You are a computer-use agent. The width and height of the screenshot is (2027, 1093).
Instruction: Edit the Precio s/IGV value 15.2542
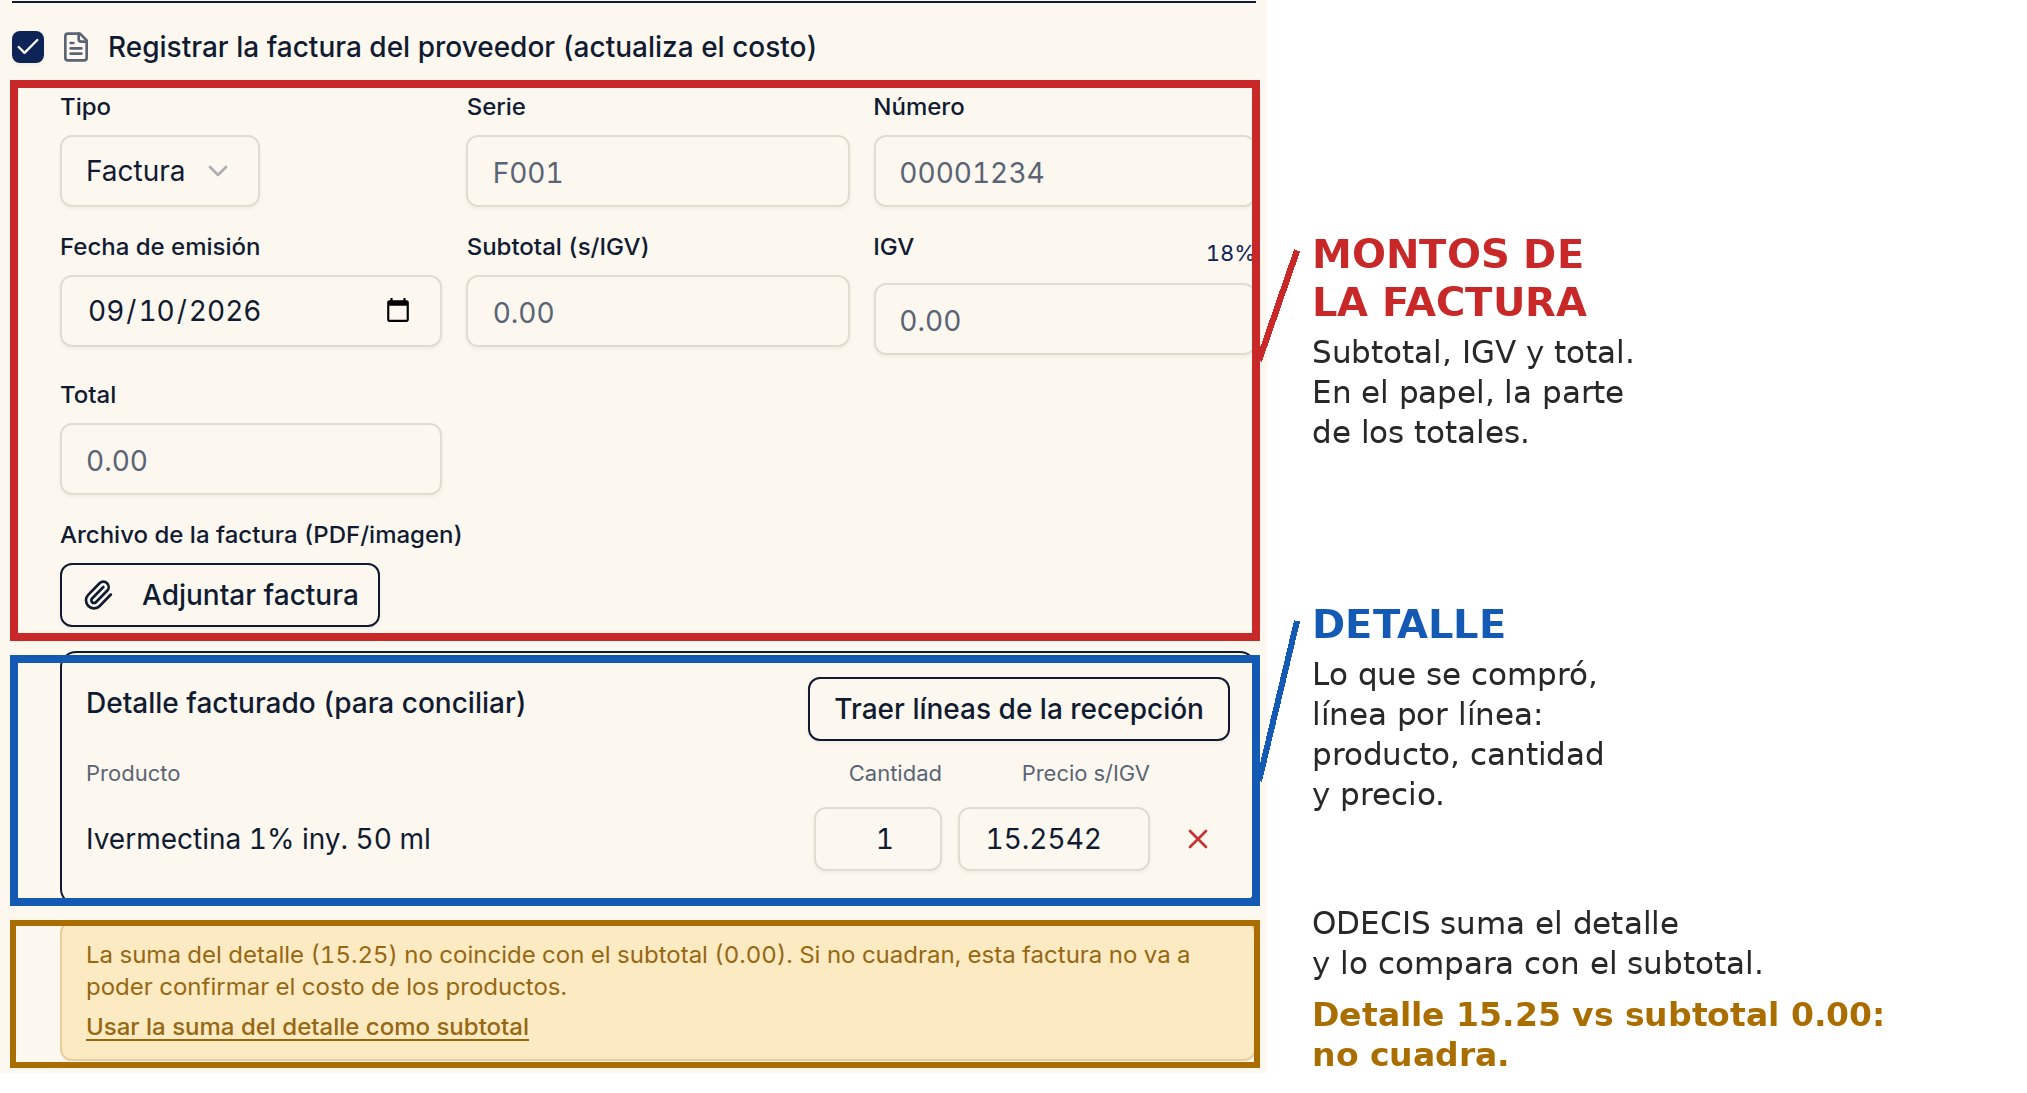pos(1054,839)
